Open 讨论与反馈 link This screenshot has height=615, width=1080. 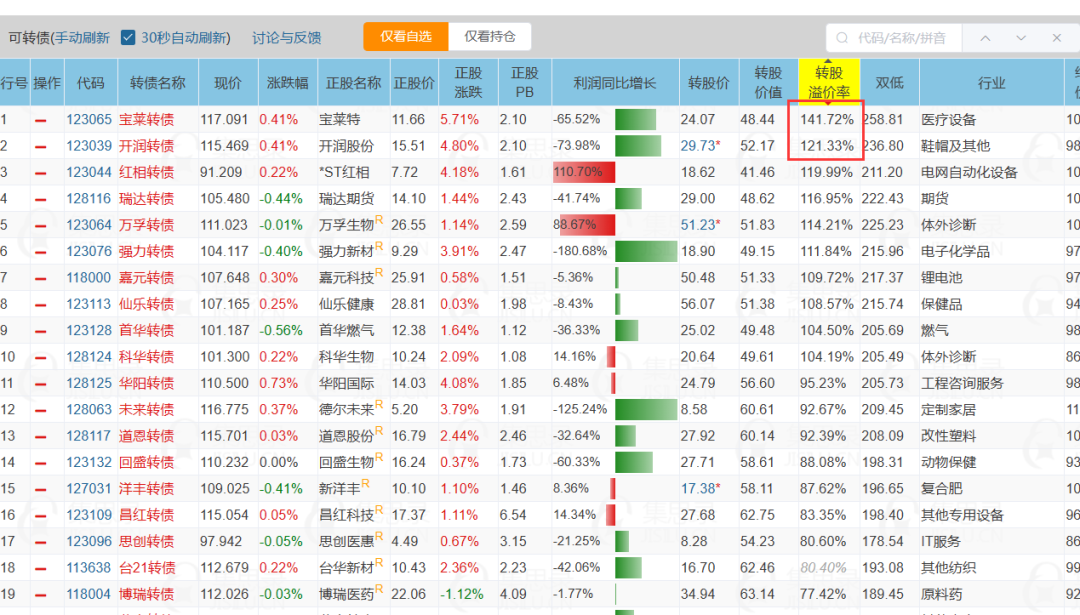tap(287, 38)
